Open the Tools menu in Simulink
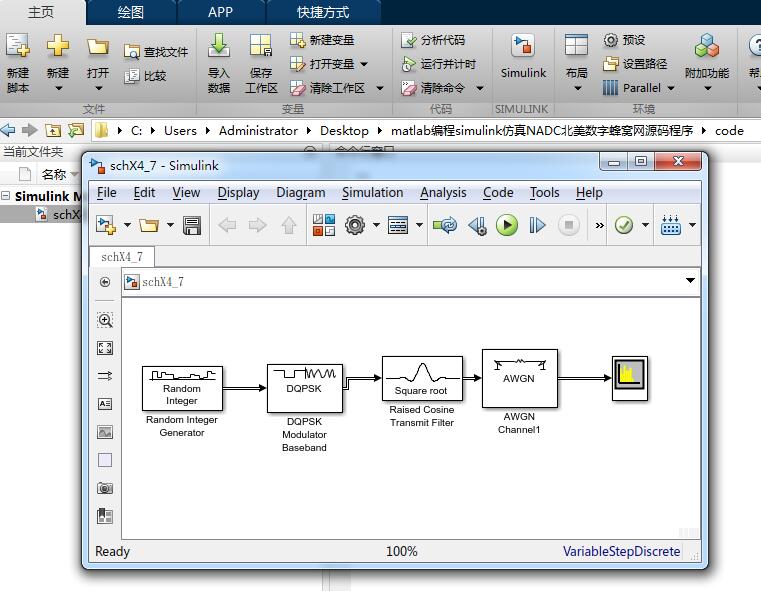Screen dimensions: 761x591 [x=545, y=193]
